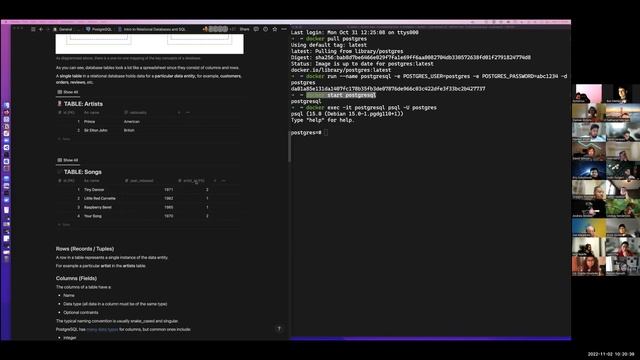Image resolution: width=640 pixels, height=360 pixels.
Task: Open the PostgreSQL breadcrumb page
Action: [99, 29]
